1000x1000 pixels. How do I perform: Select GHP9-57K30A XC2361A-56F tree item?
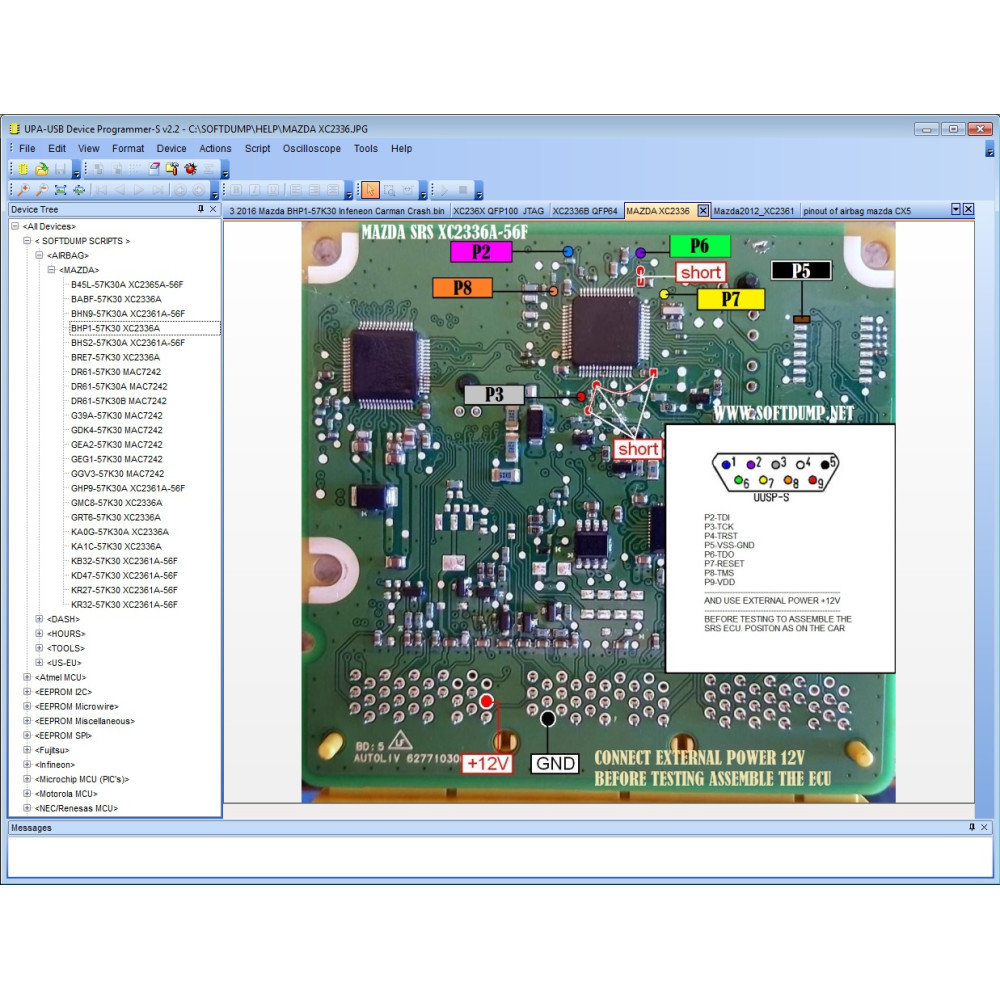(x=128, y=489)
